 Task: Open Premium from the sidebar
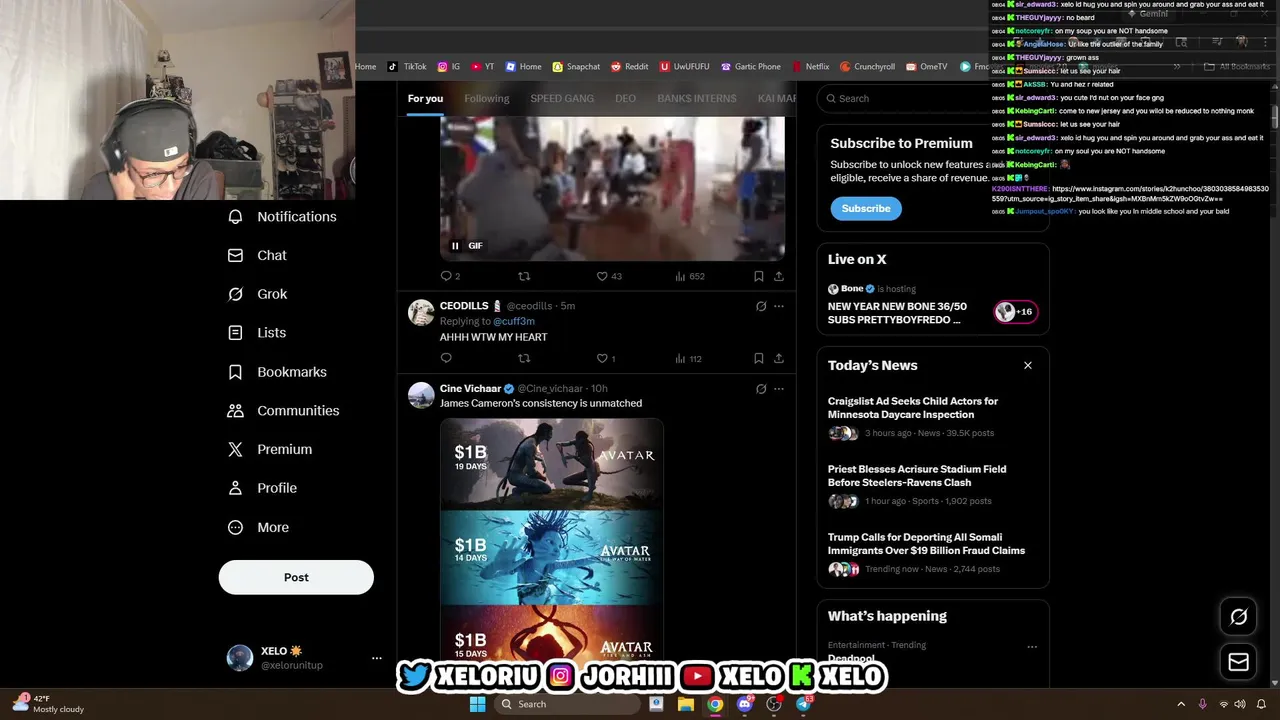(270, 450)
